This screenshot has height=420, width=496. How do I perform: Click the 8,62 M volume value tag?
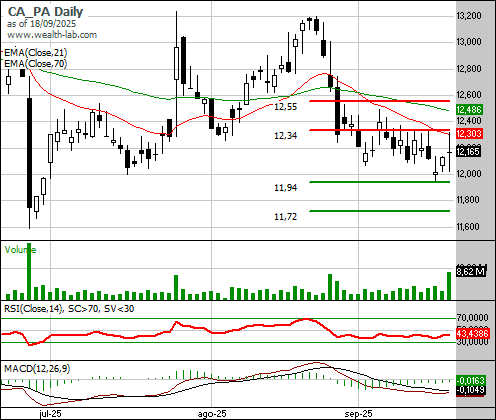[x=471, y=271]
